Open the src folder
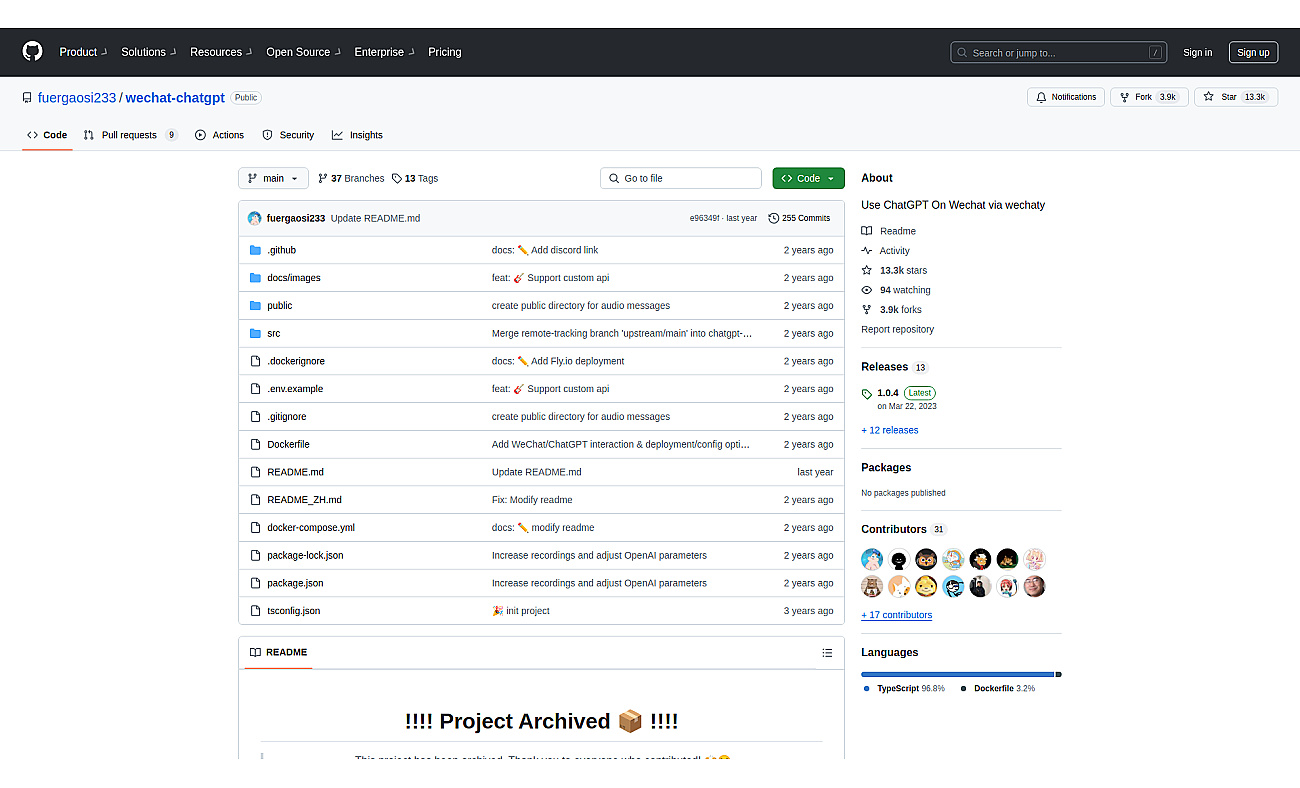Image resolution: width=1300 pixels, height=788 pixels. point(273,333)
